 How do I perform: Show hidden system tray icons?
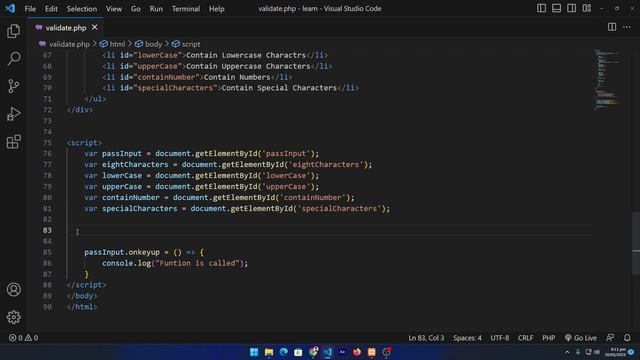tap(567, 352)
